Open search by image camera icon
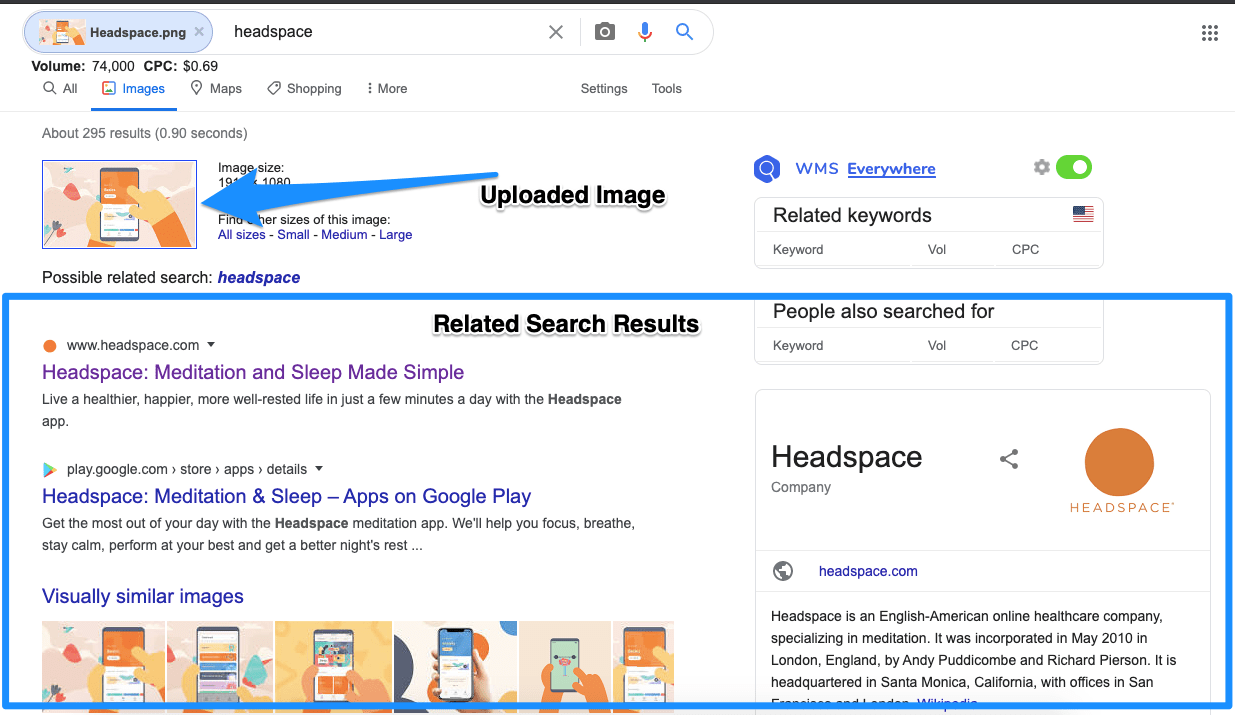The image size is (1235, 715). pos(604,32)
